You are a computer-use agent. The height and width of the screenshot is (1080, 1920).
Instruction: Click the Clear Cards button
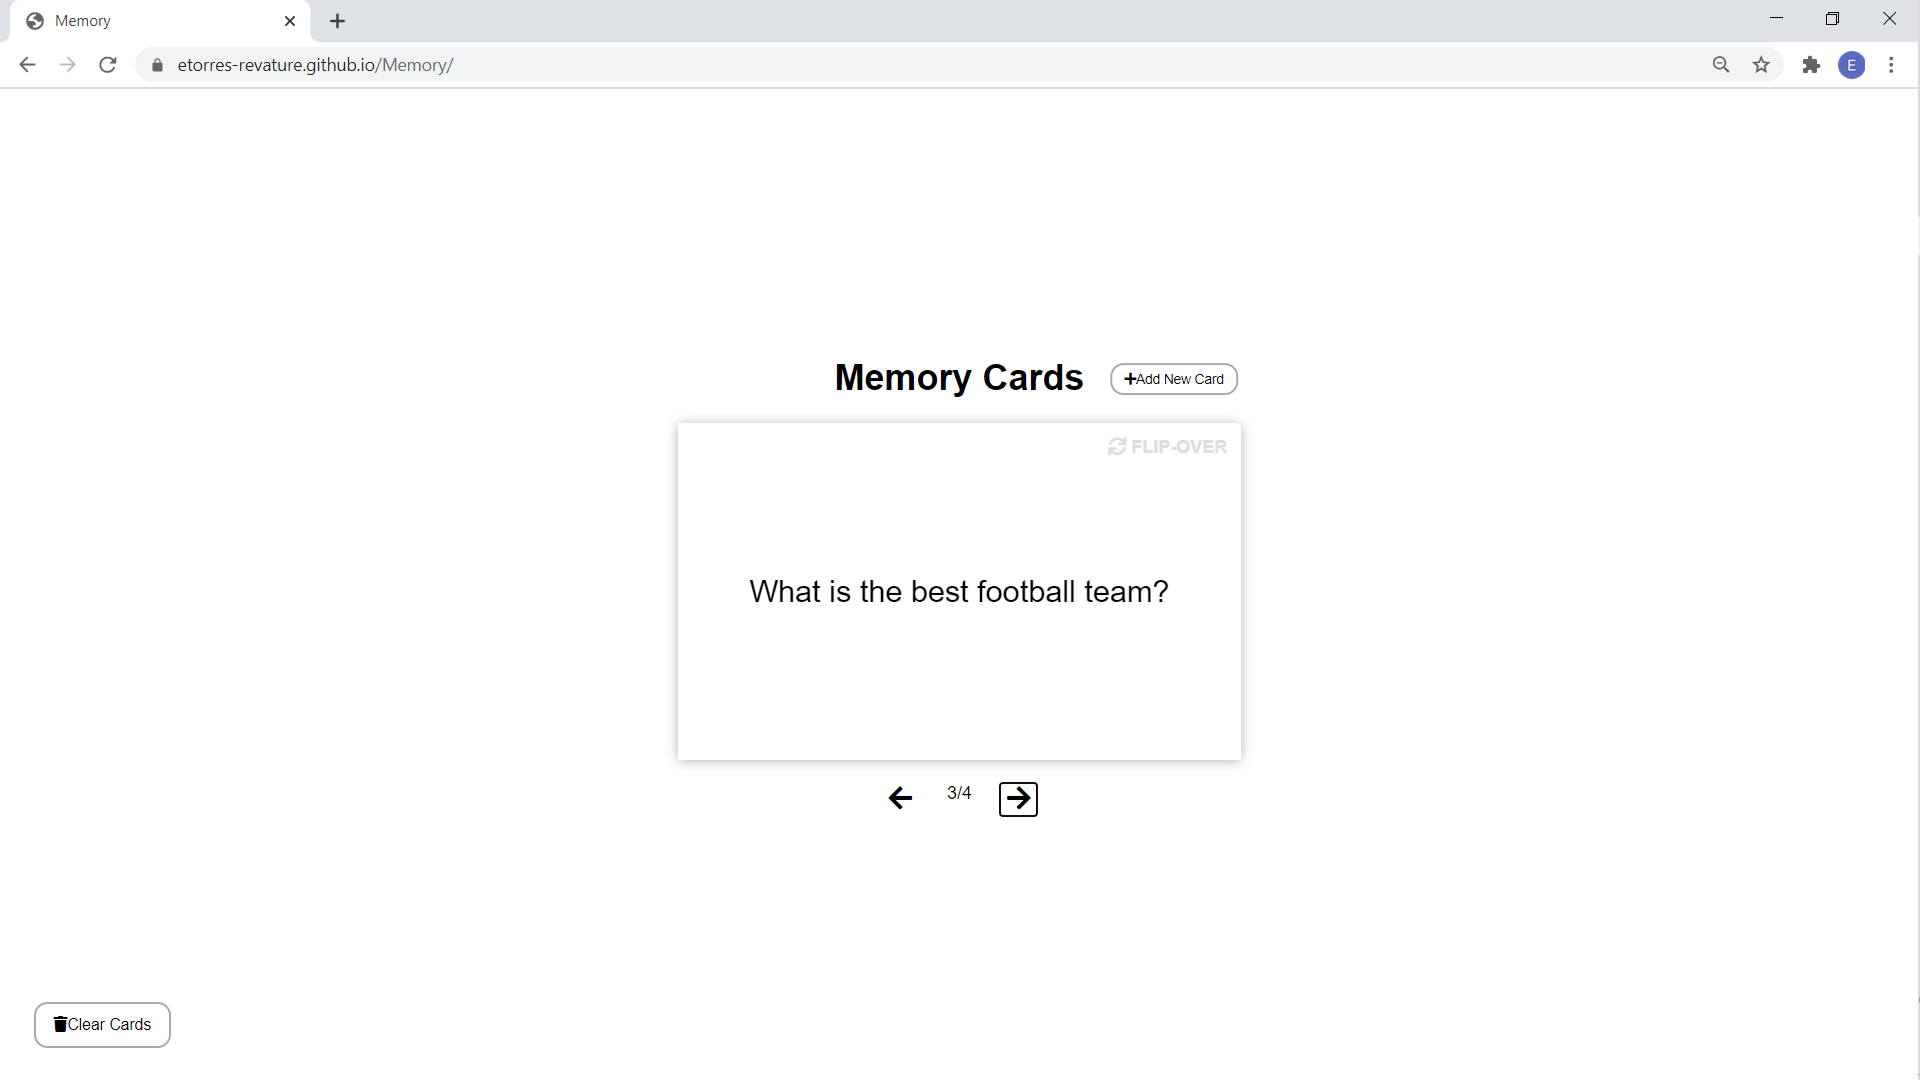(103, 1025)
